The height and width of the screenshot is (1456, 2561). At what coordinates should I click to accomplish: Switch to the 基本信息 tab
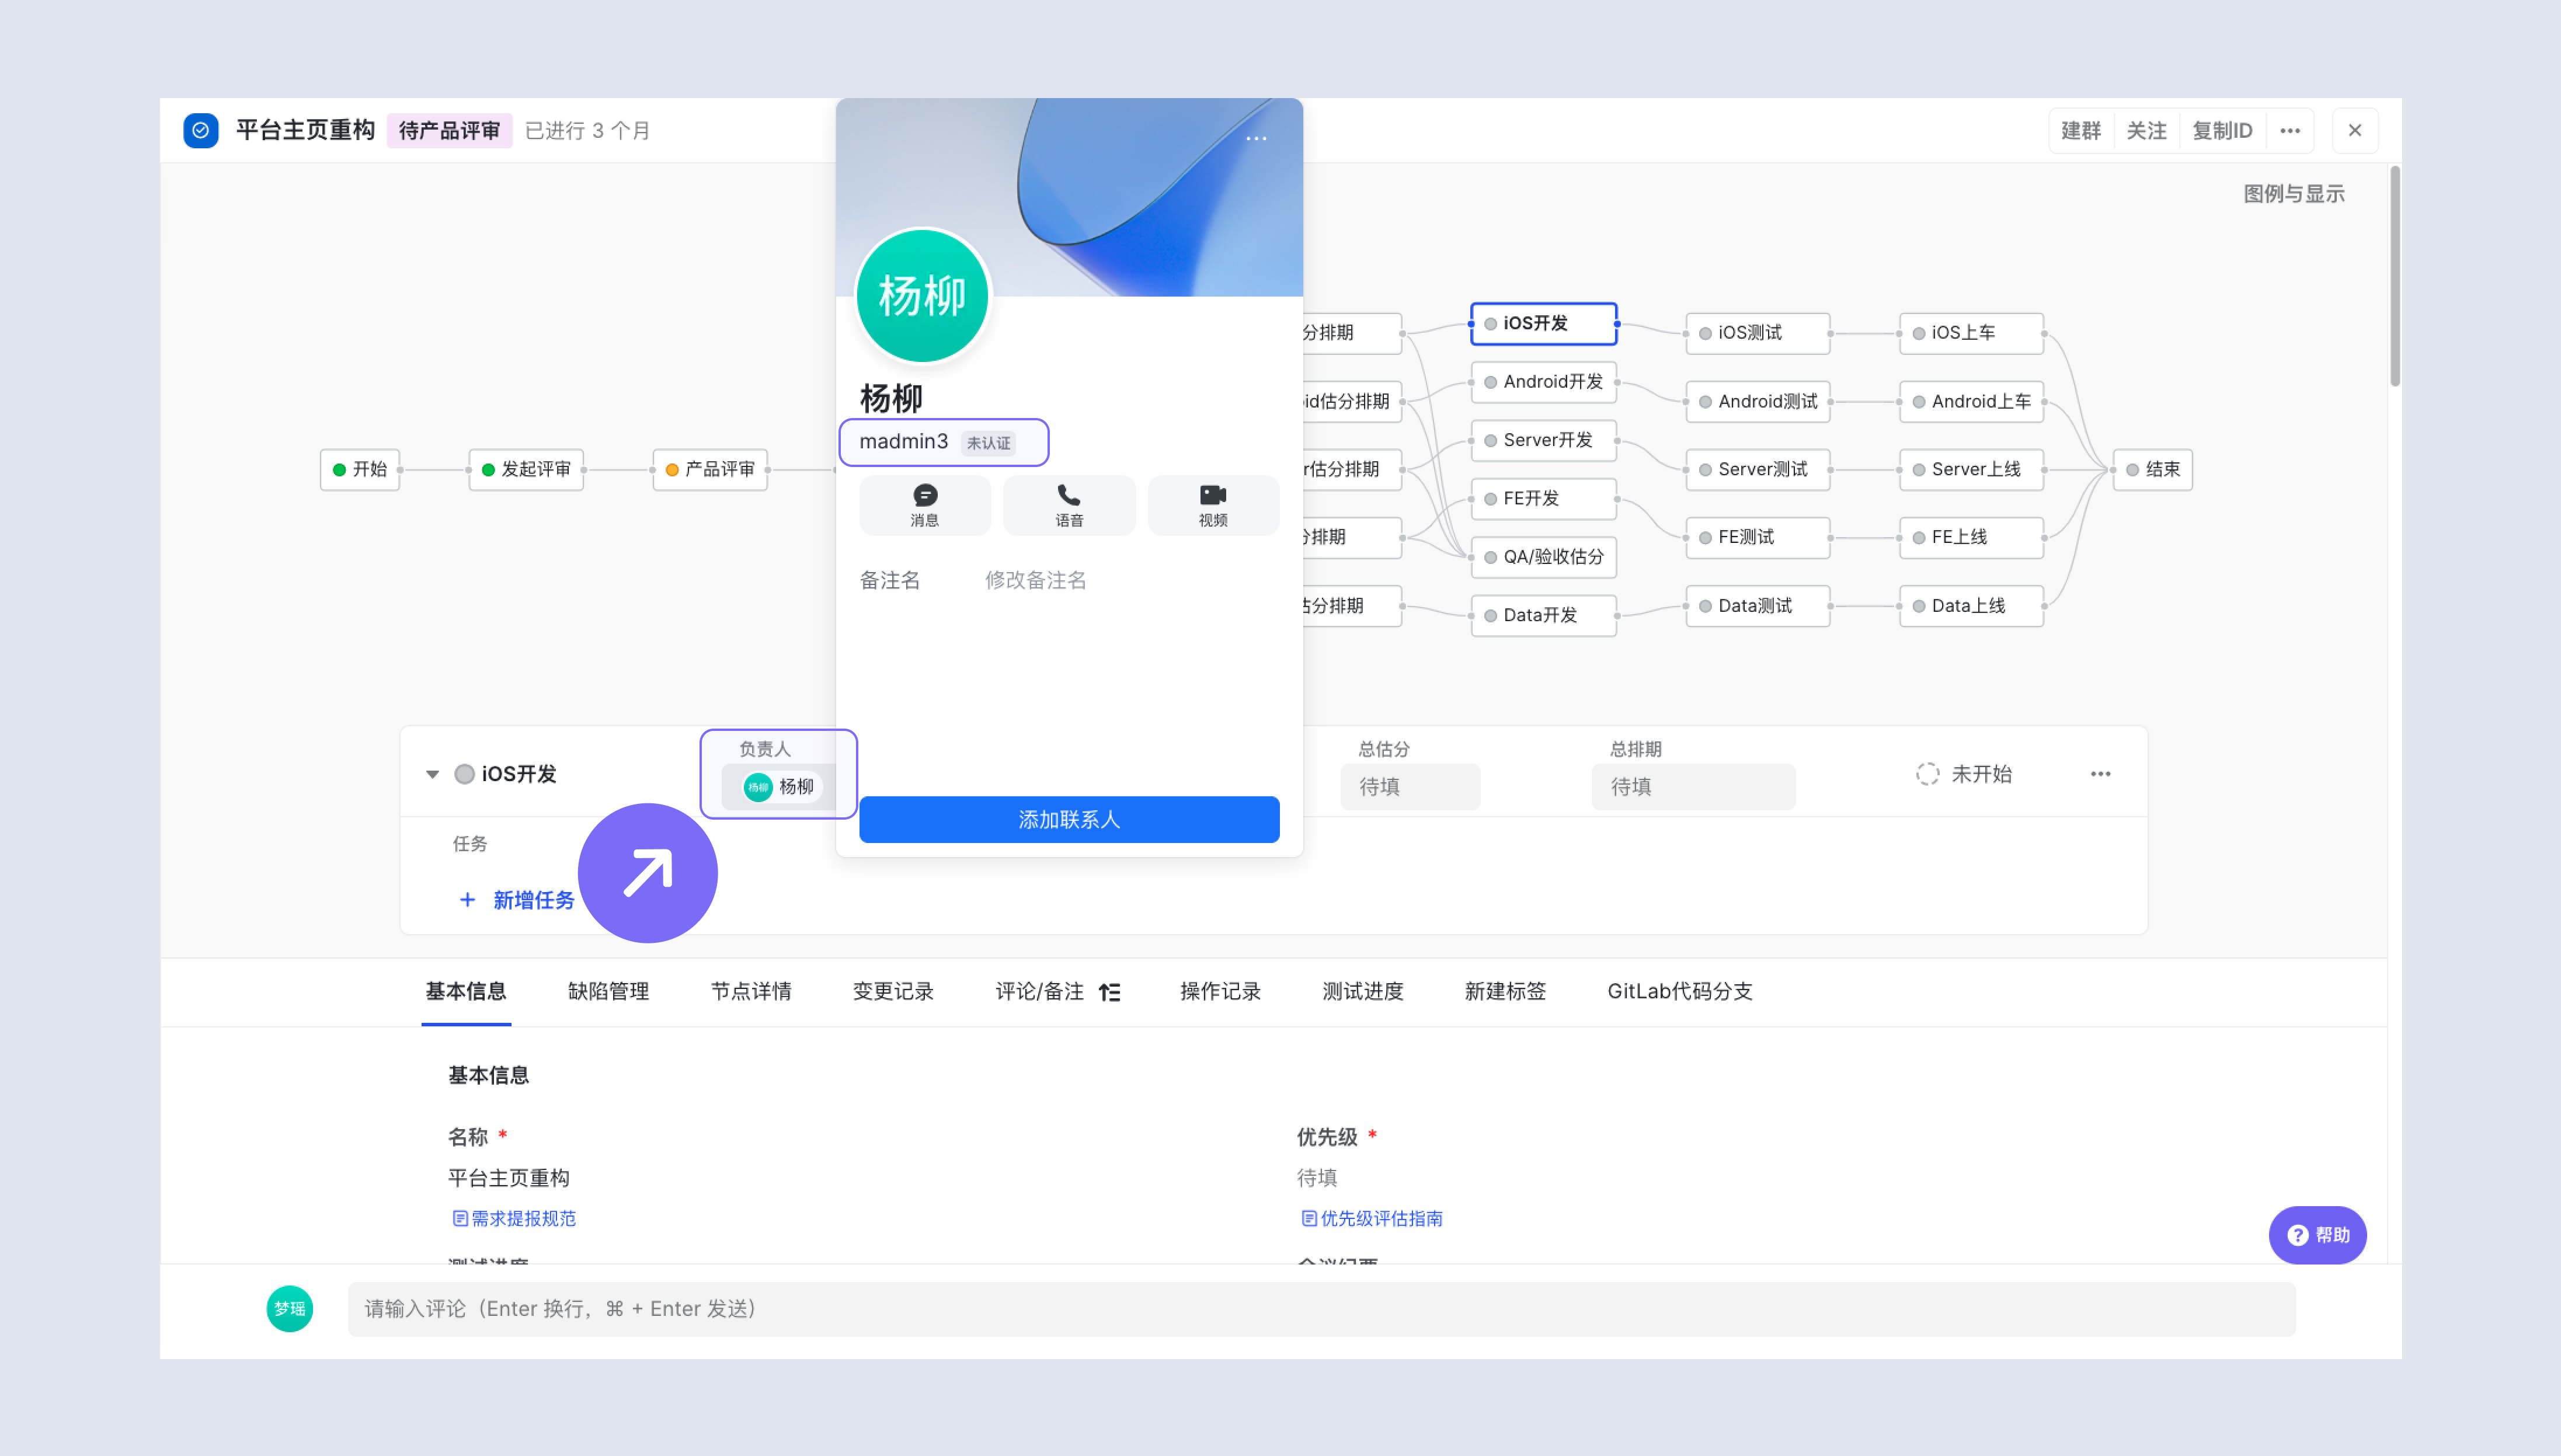pos(466,991)
